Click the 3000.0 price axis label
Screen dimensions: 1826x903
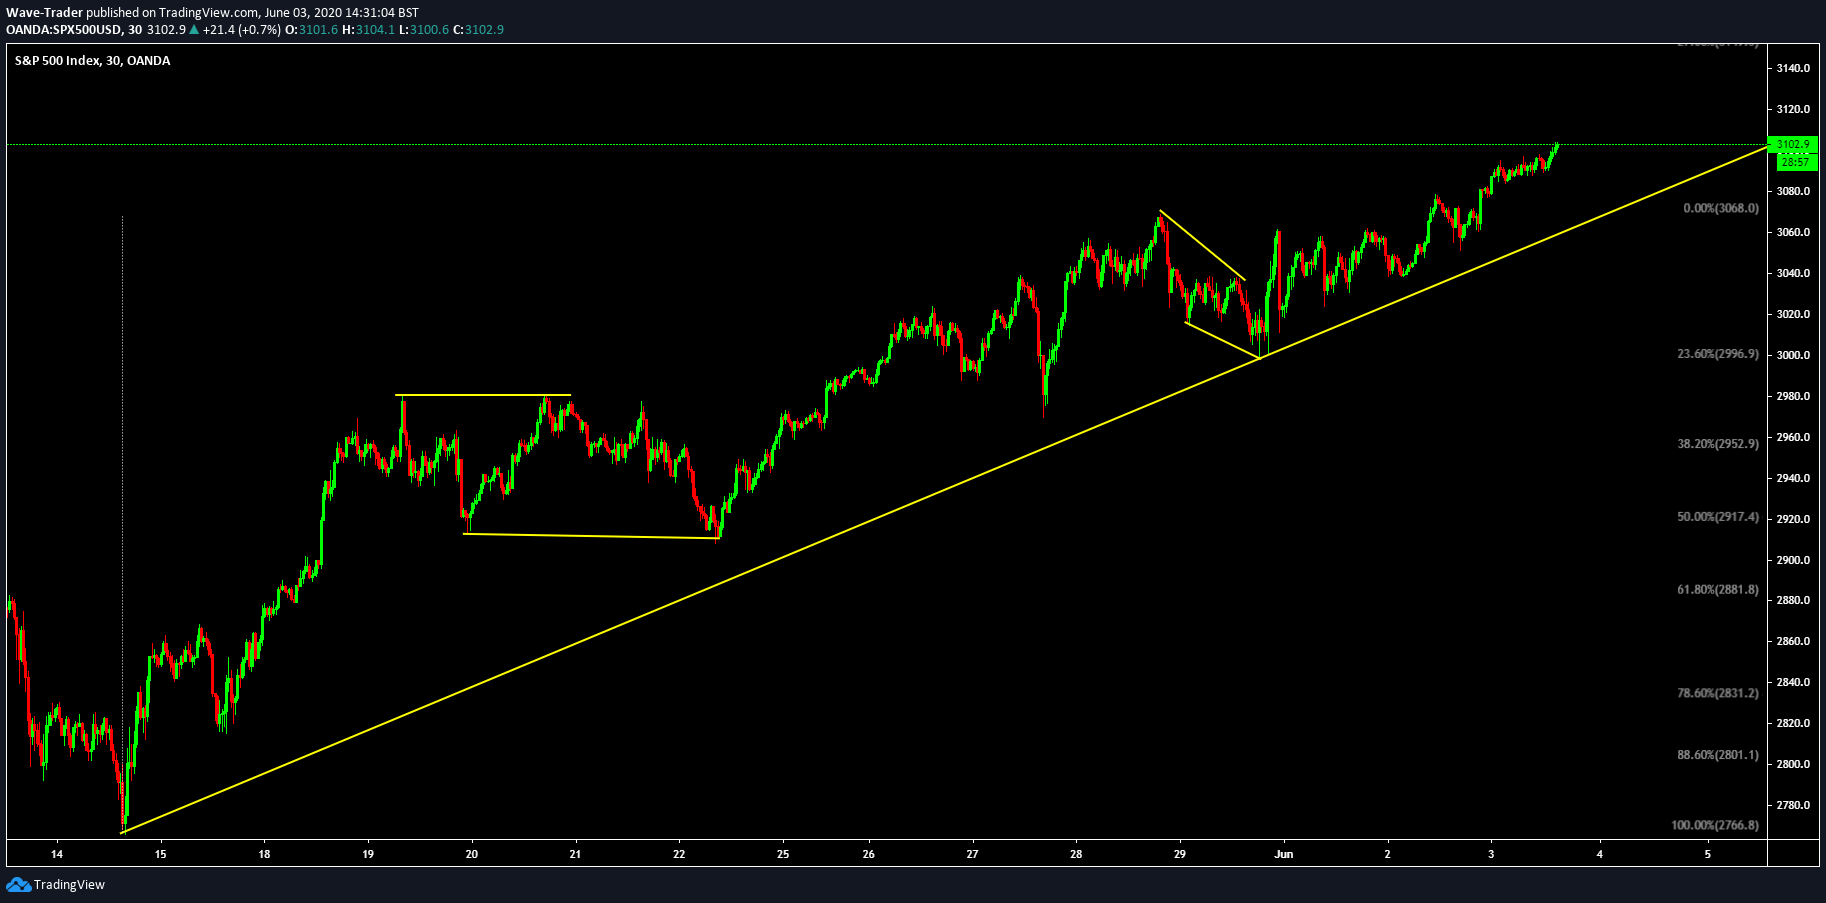tap(1794, 355)
